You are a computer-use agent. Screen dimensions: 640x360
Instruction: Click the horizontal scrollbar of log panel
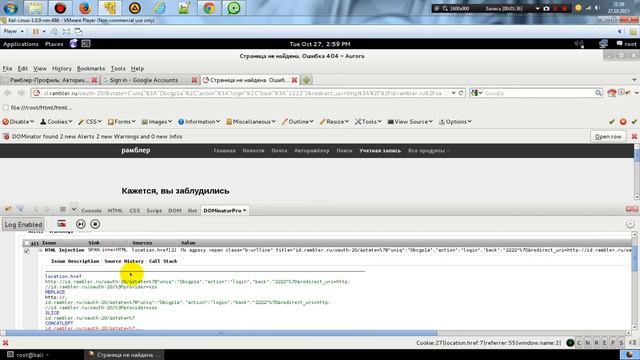click(x=221, y=333)
